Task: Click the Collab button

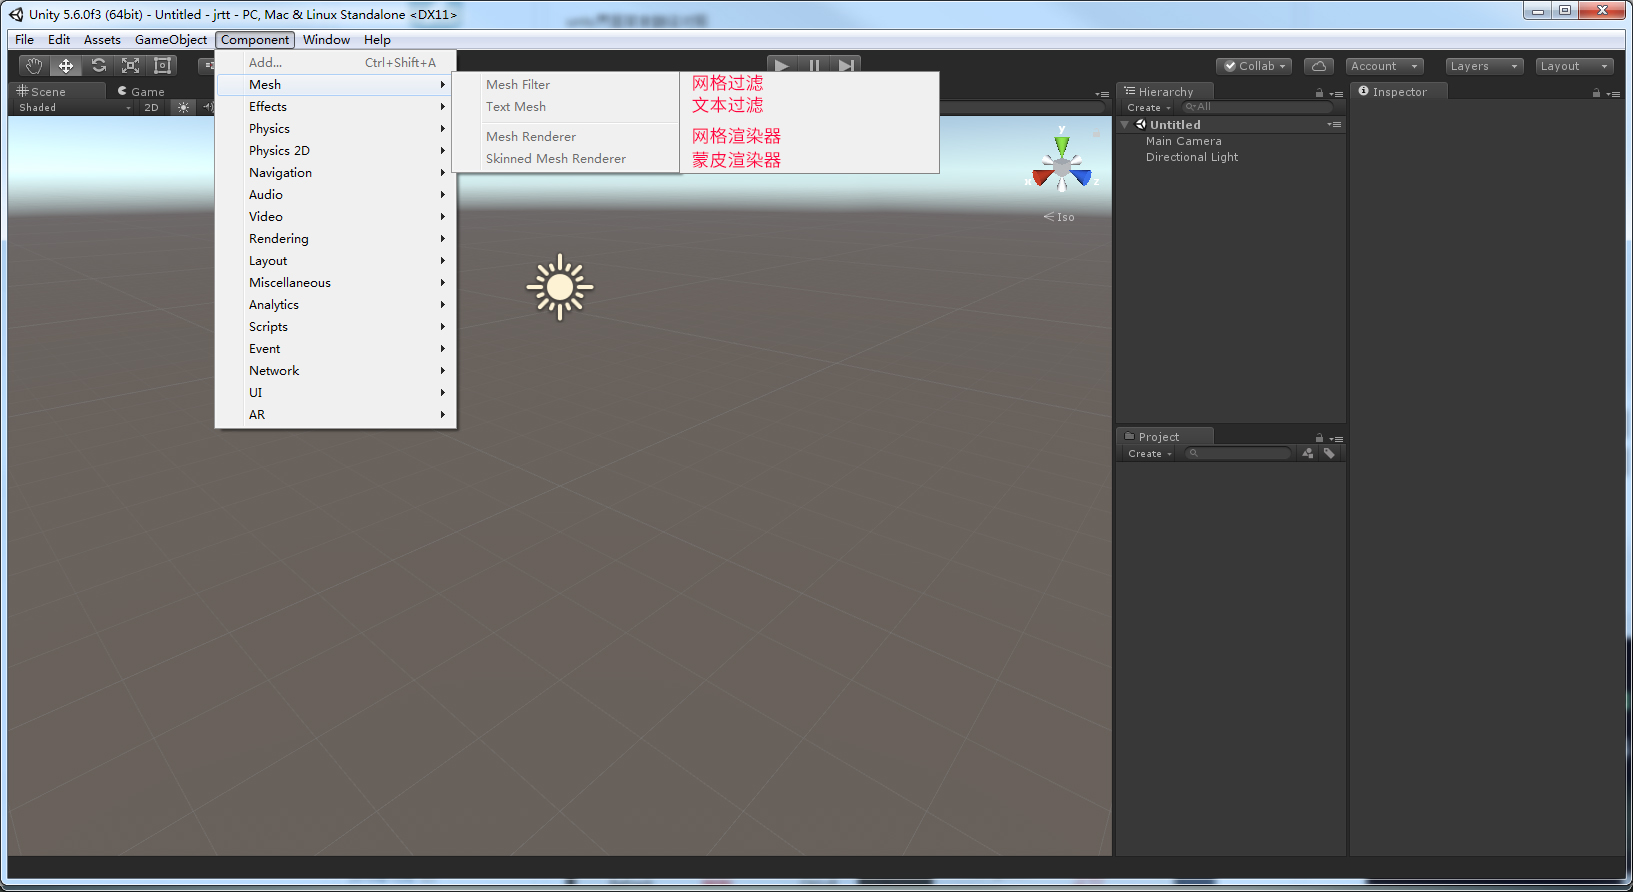Action: pos(1254,66)
